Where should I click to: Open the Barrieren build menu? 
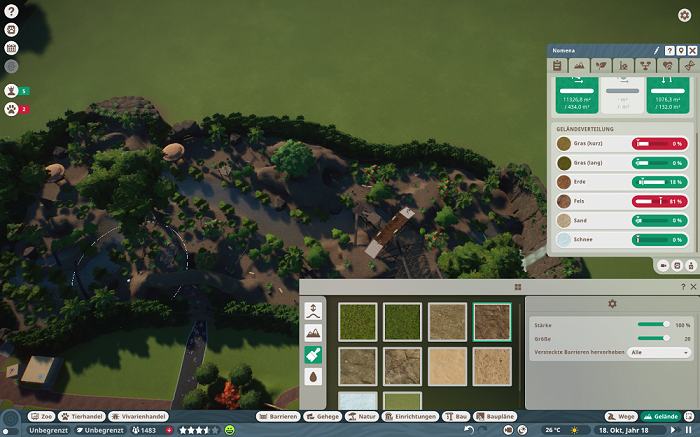pyautogui.click(x=278, y=416)
